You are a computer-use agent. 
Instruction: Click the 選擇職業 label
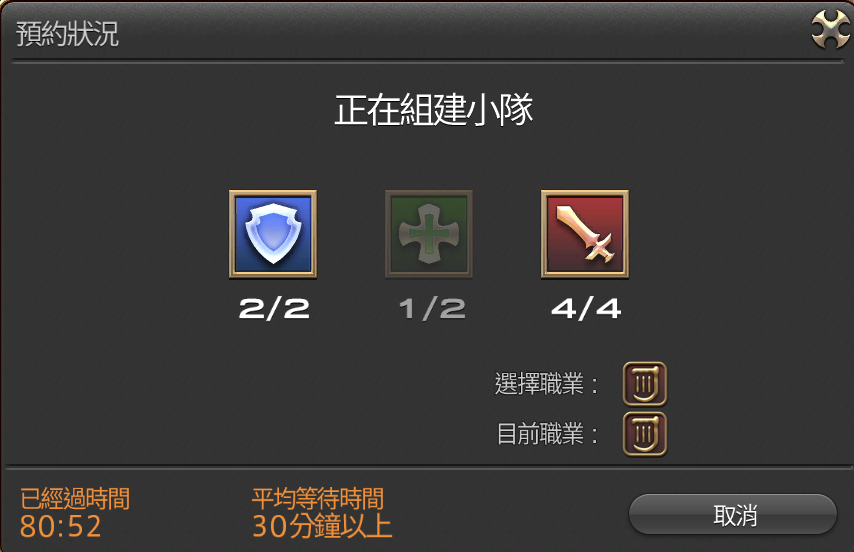[x=546, y=384]
